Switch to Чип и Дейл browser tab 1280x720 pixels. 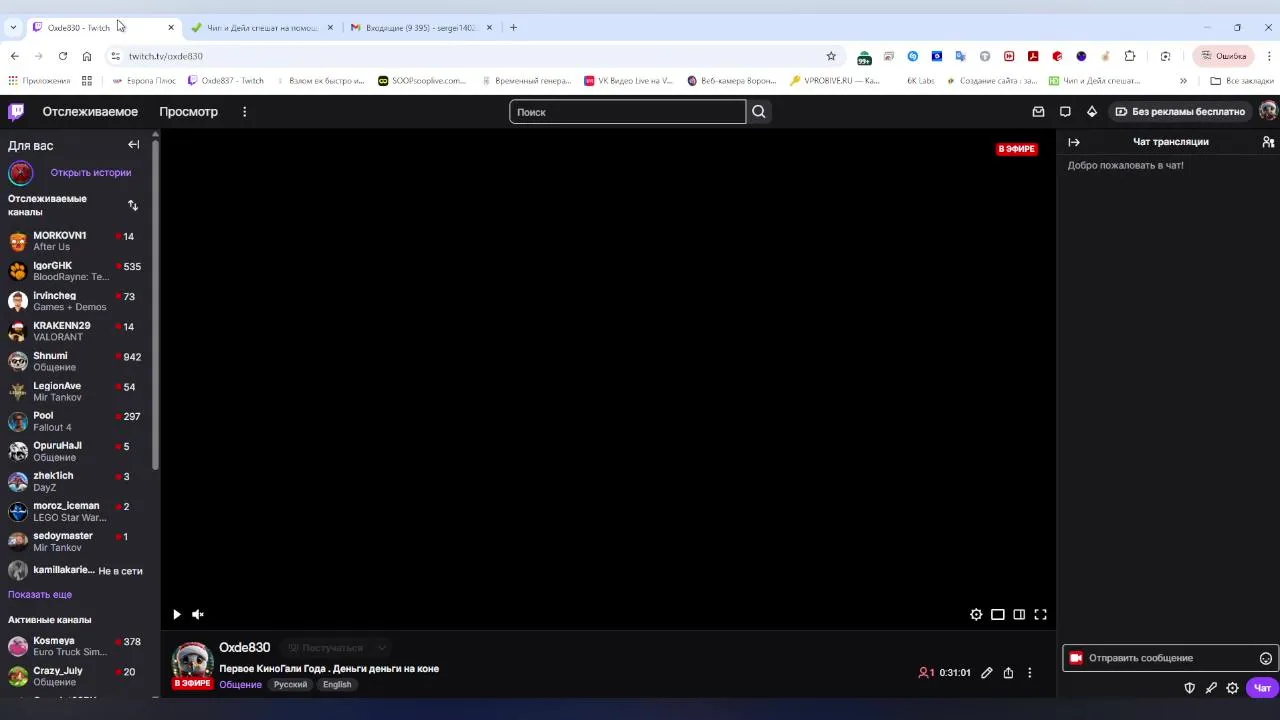coord(262,27)
